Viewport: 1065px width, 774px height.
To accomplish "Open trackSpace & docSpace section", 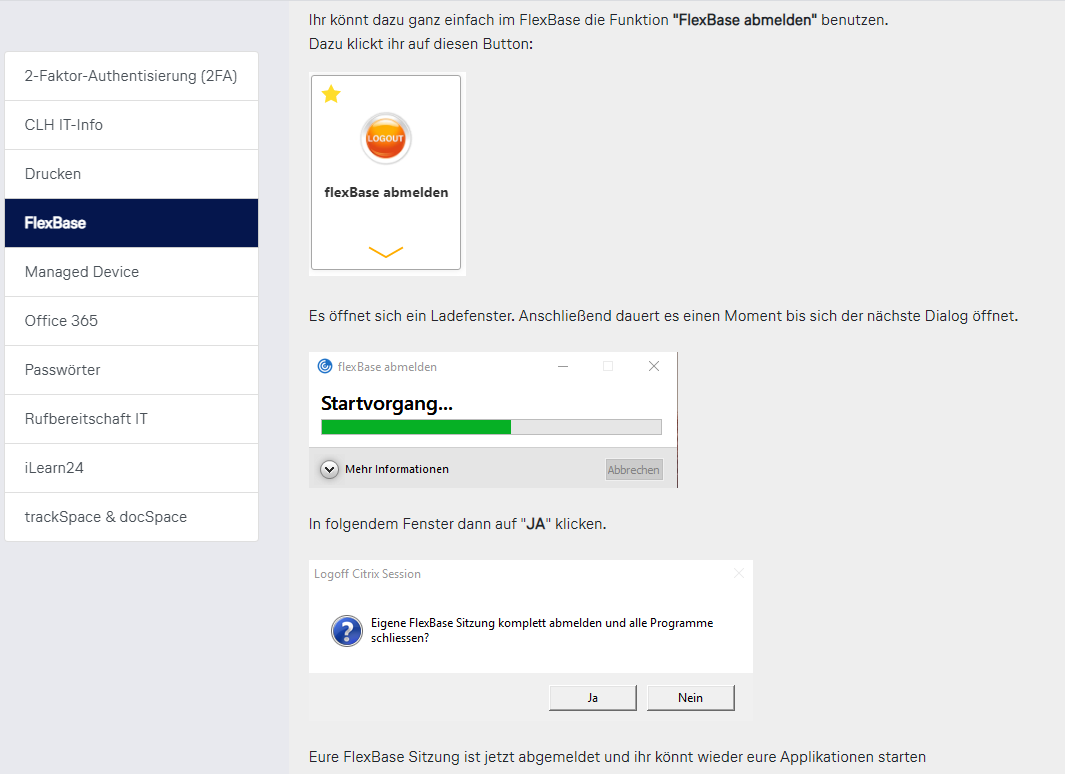I will pyautogui.click(x=131, y=517).
